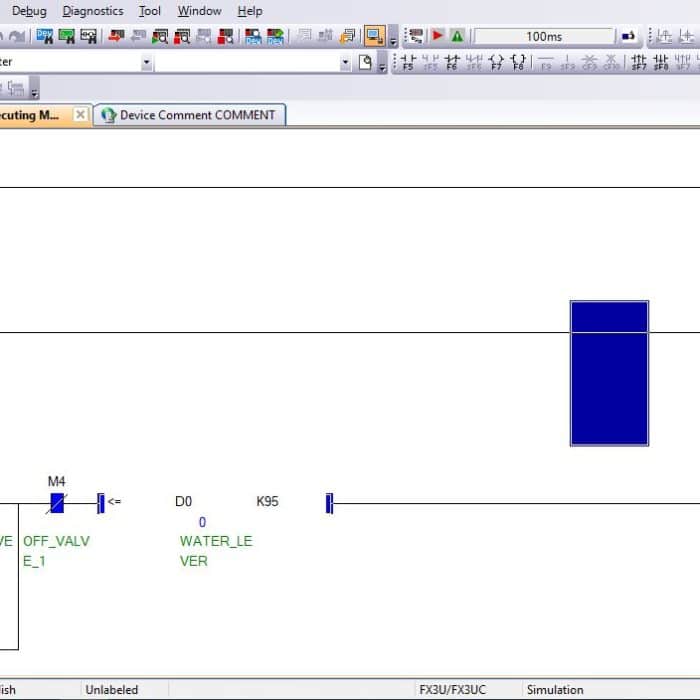This screenshot has width=700, height=700.
Task: Insert open contact with F5 icon
Action: tap(408, 62)
